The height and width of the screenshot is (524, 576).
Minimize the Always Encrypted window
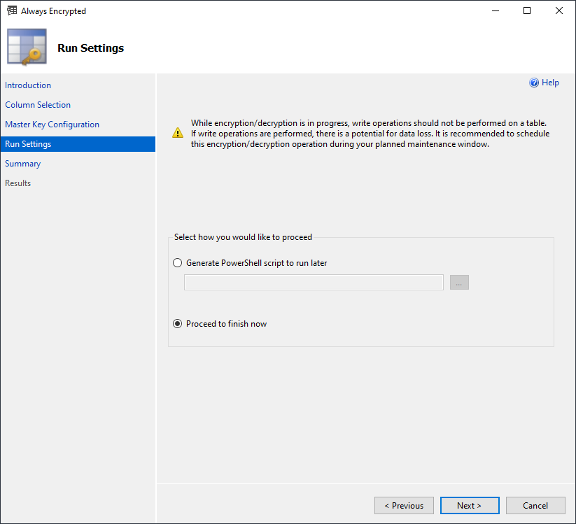(x=495, y=11)
